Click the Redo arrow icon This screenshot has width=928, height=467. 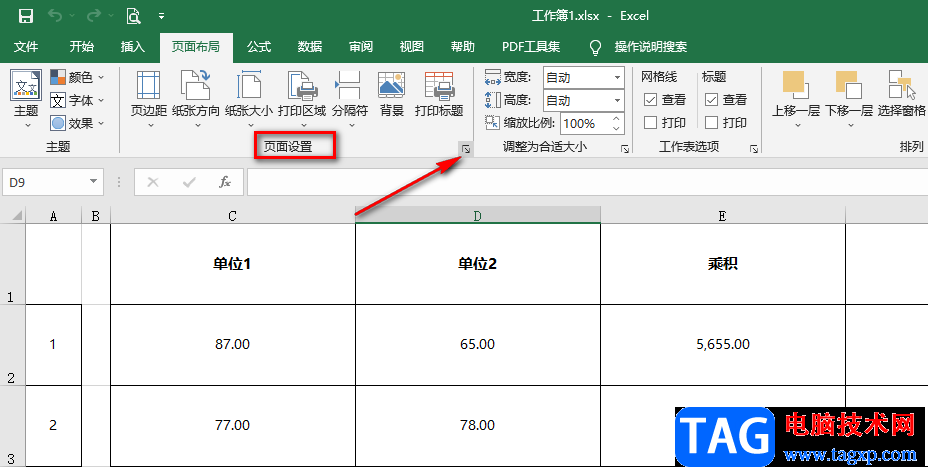94,16
